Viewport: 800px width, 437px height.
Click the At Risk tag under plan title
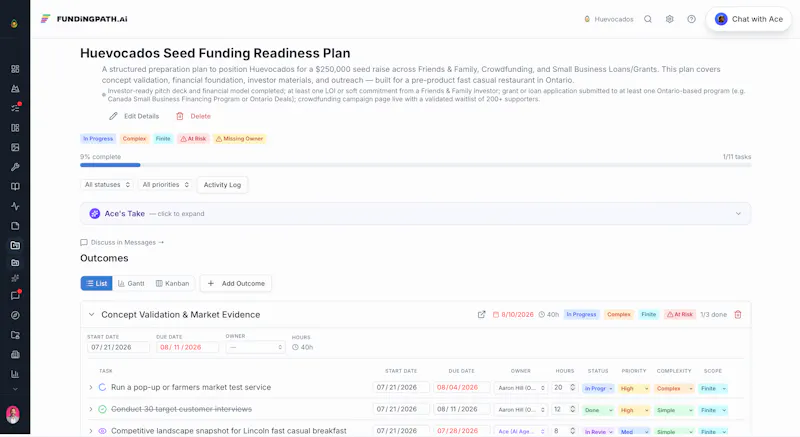click(193, 139)
